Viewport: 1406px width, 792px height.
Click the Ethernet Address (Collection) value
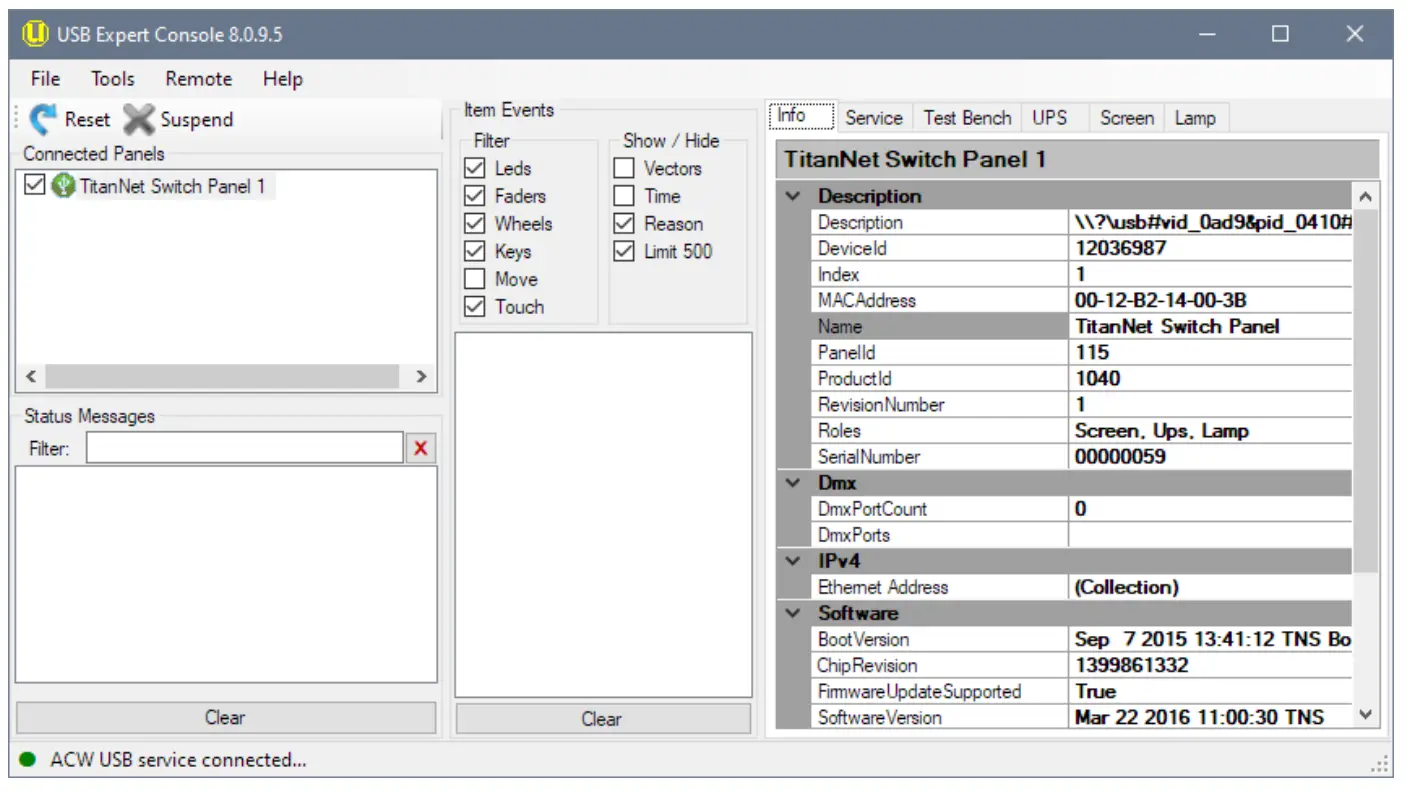1127,587
